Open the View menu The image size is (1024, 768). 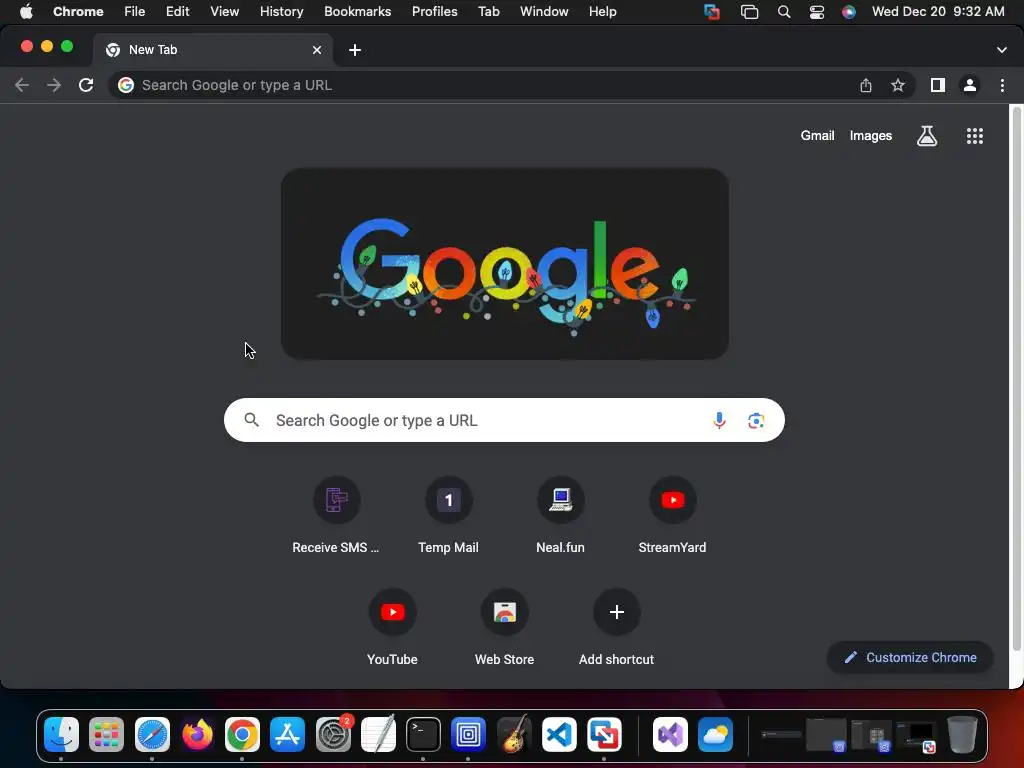coord(224,12)
